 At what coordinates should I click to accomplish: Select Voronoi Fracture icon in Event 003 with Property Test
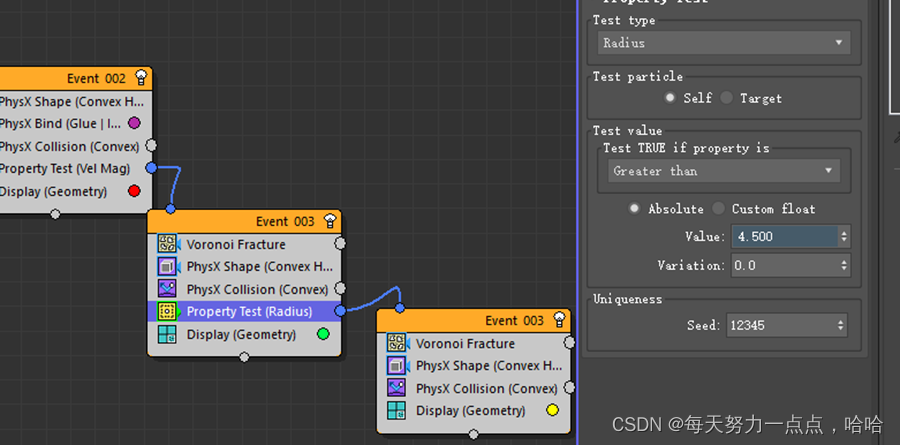[x=167, y=244]
